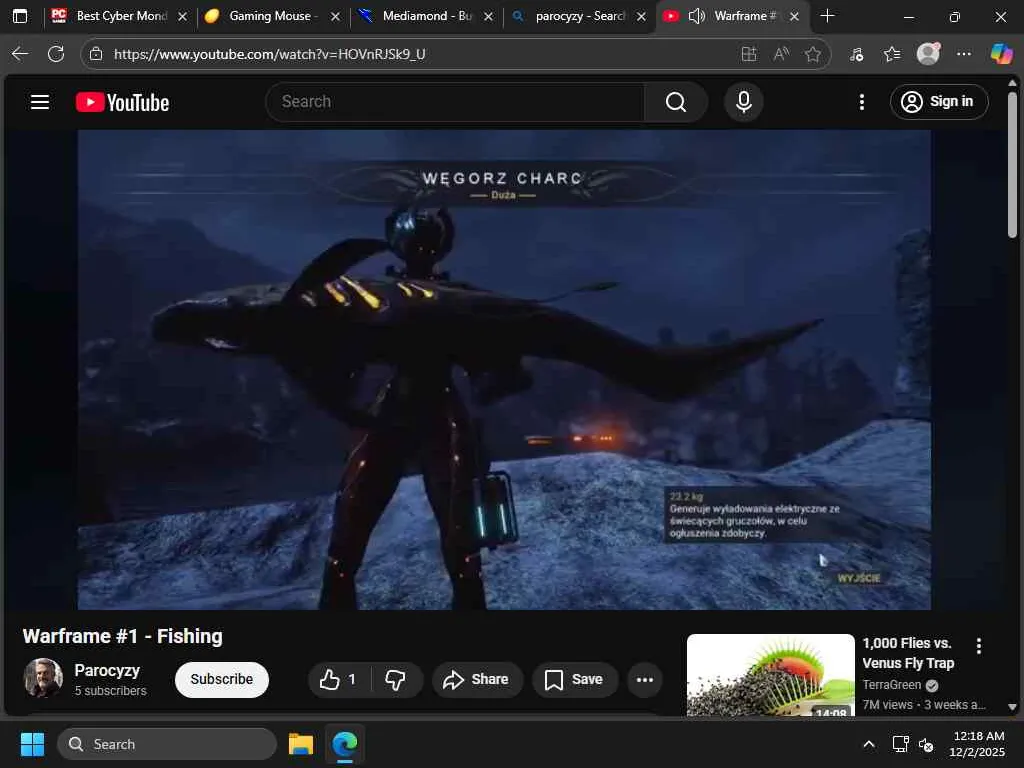Viewport: 1024px width, 768px height.
Task: Open the YouTube guide hamburger menu
Action: click(40, 102)
